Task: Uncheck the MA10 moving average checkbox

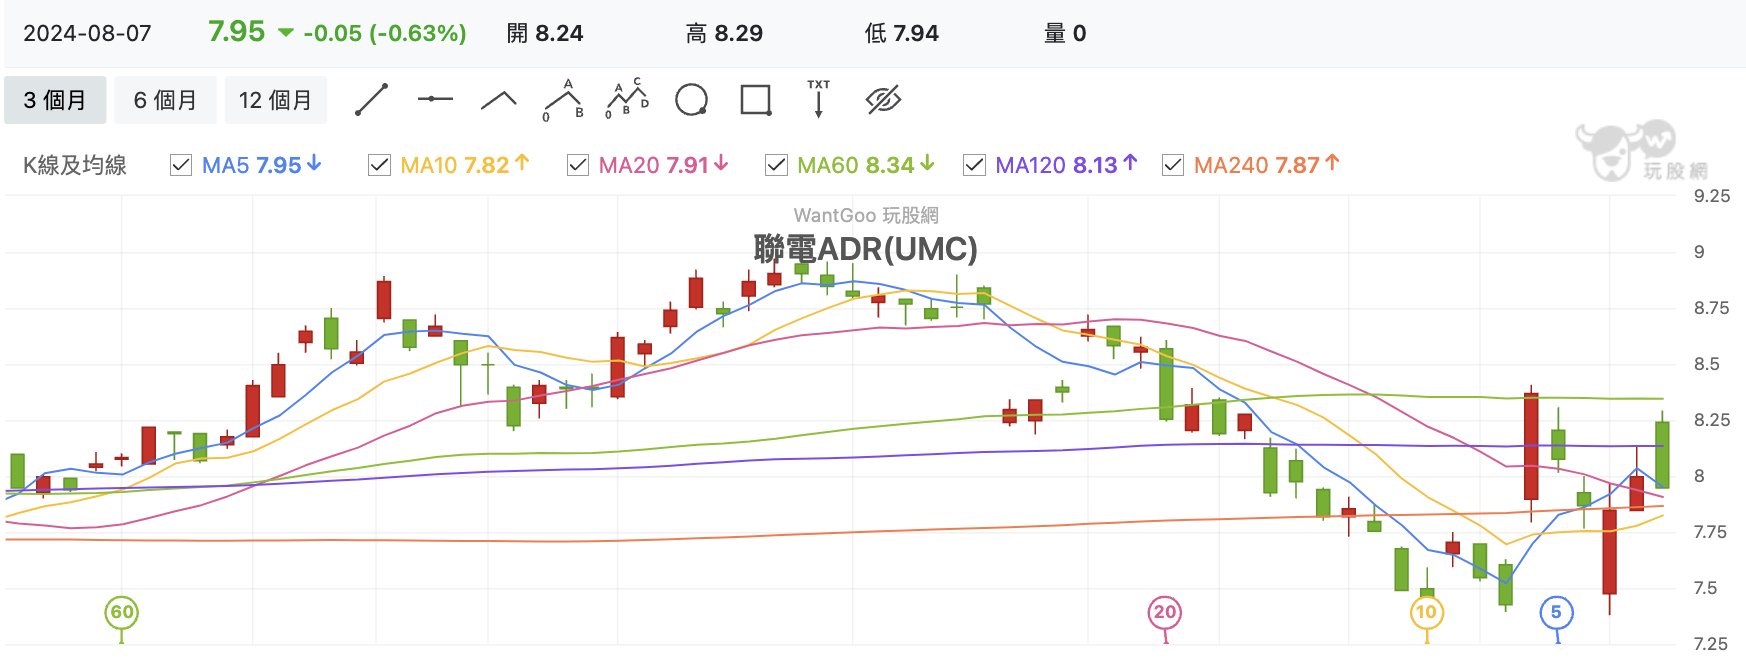Action: (x=379, y=165)
